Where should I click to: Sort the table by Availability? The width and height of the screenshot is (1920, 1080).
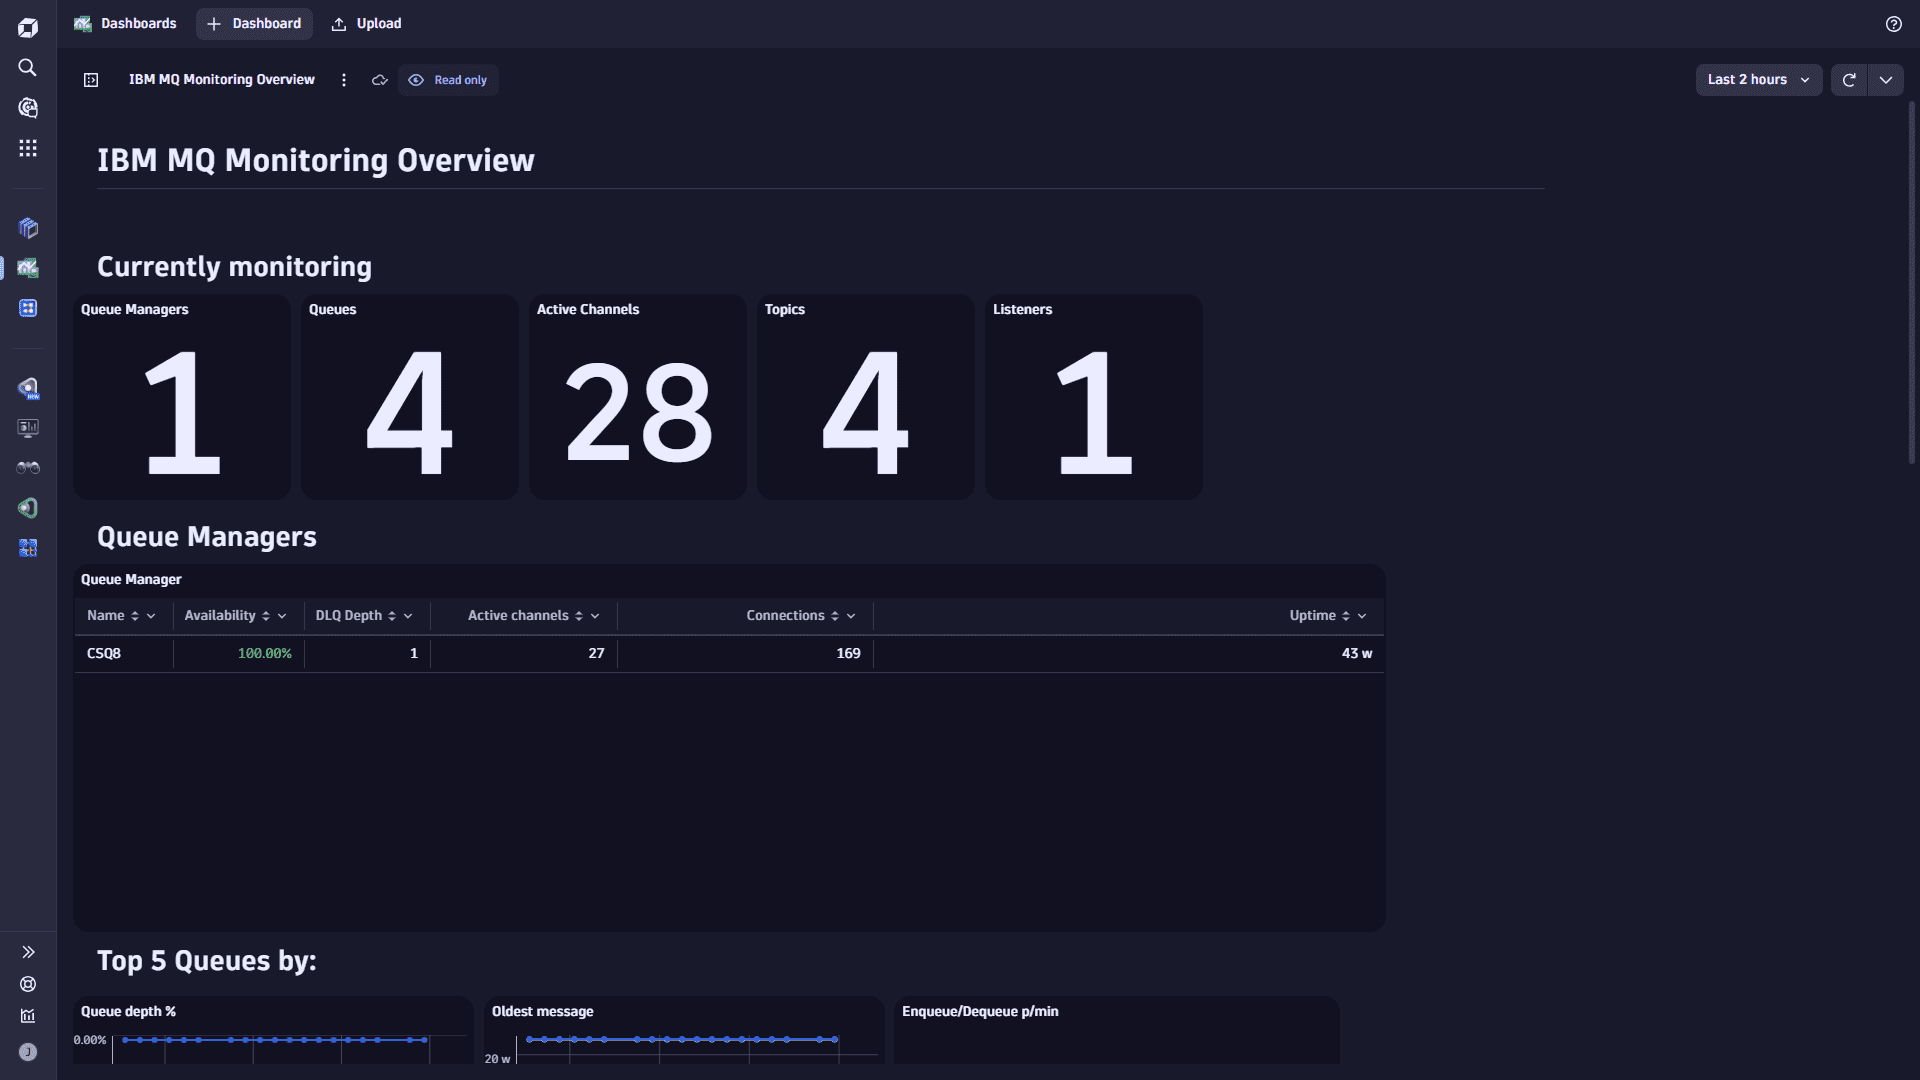266,616
